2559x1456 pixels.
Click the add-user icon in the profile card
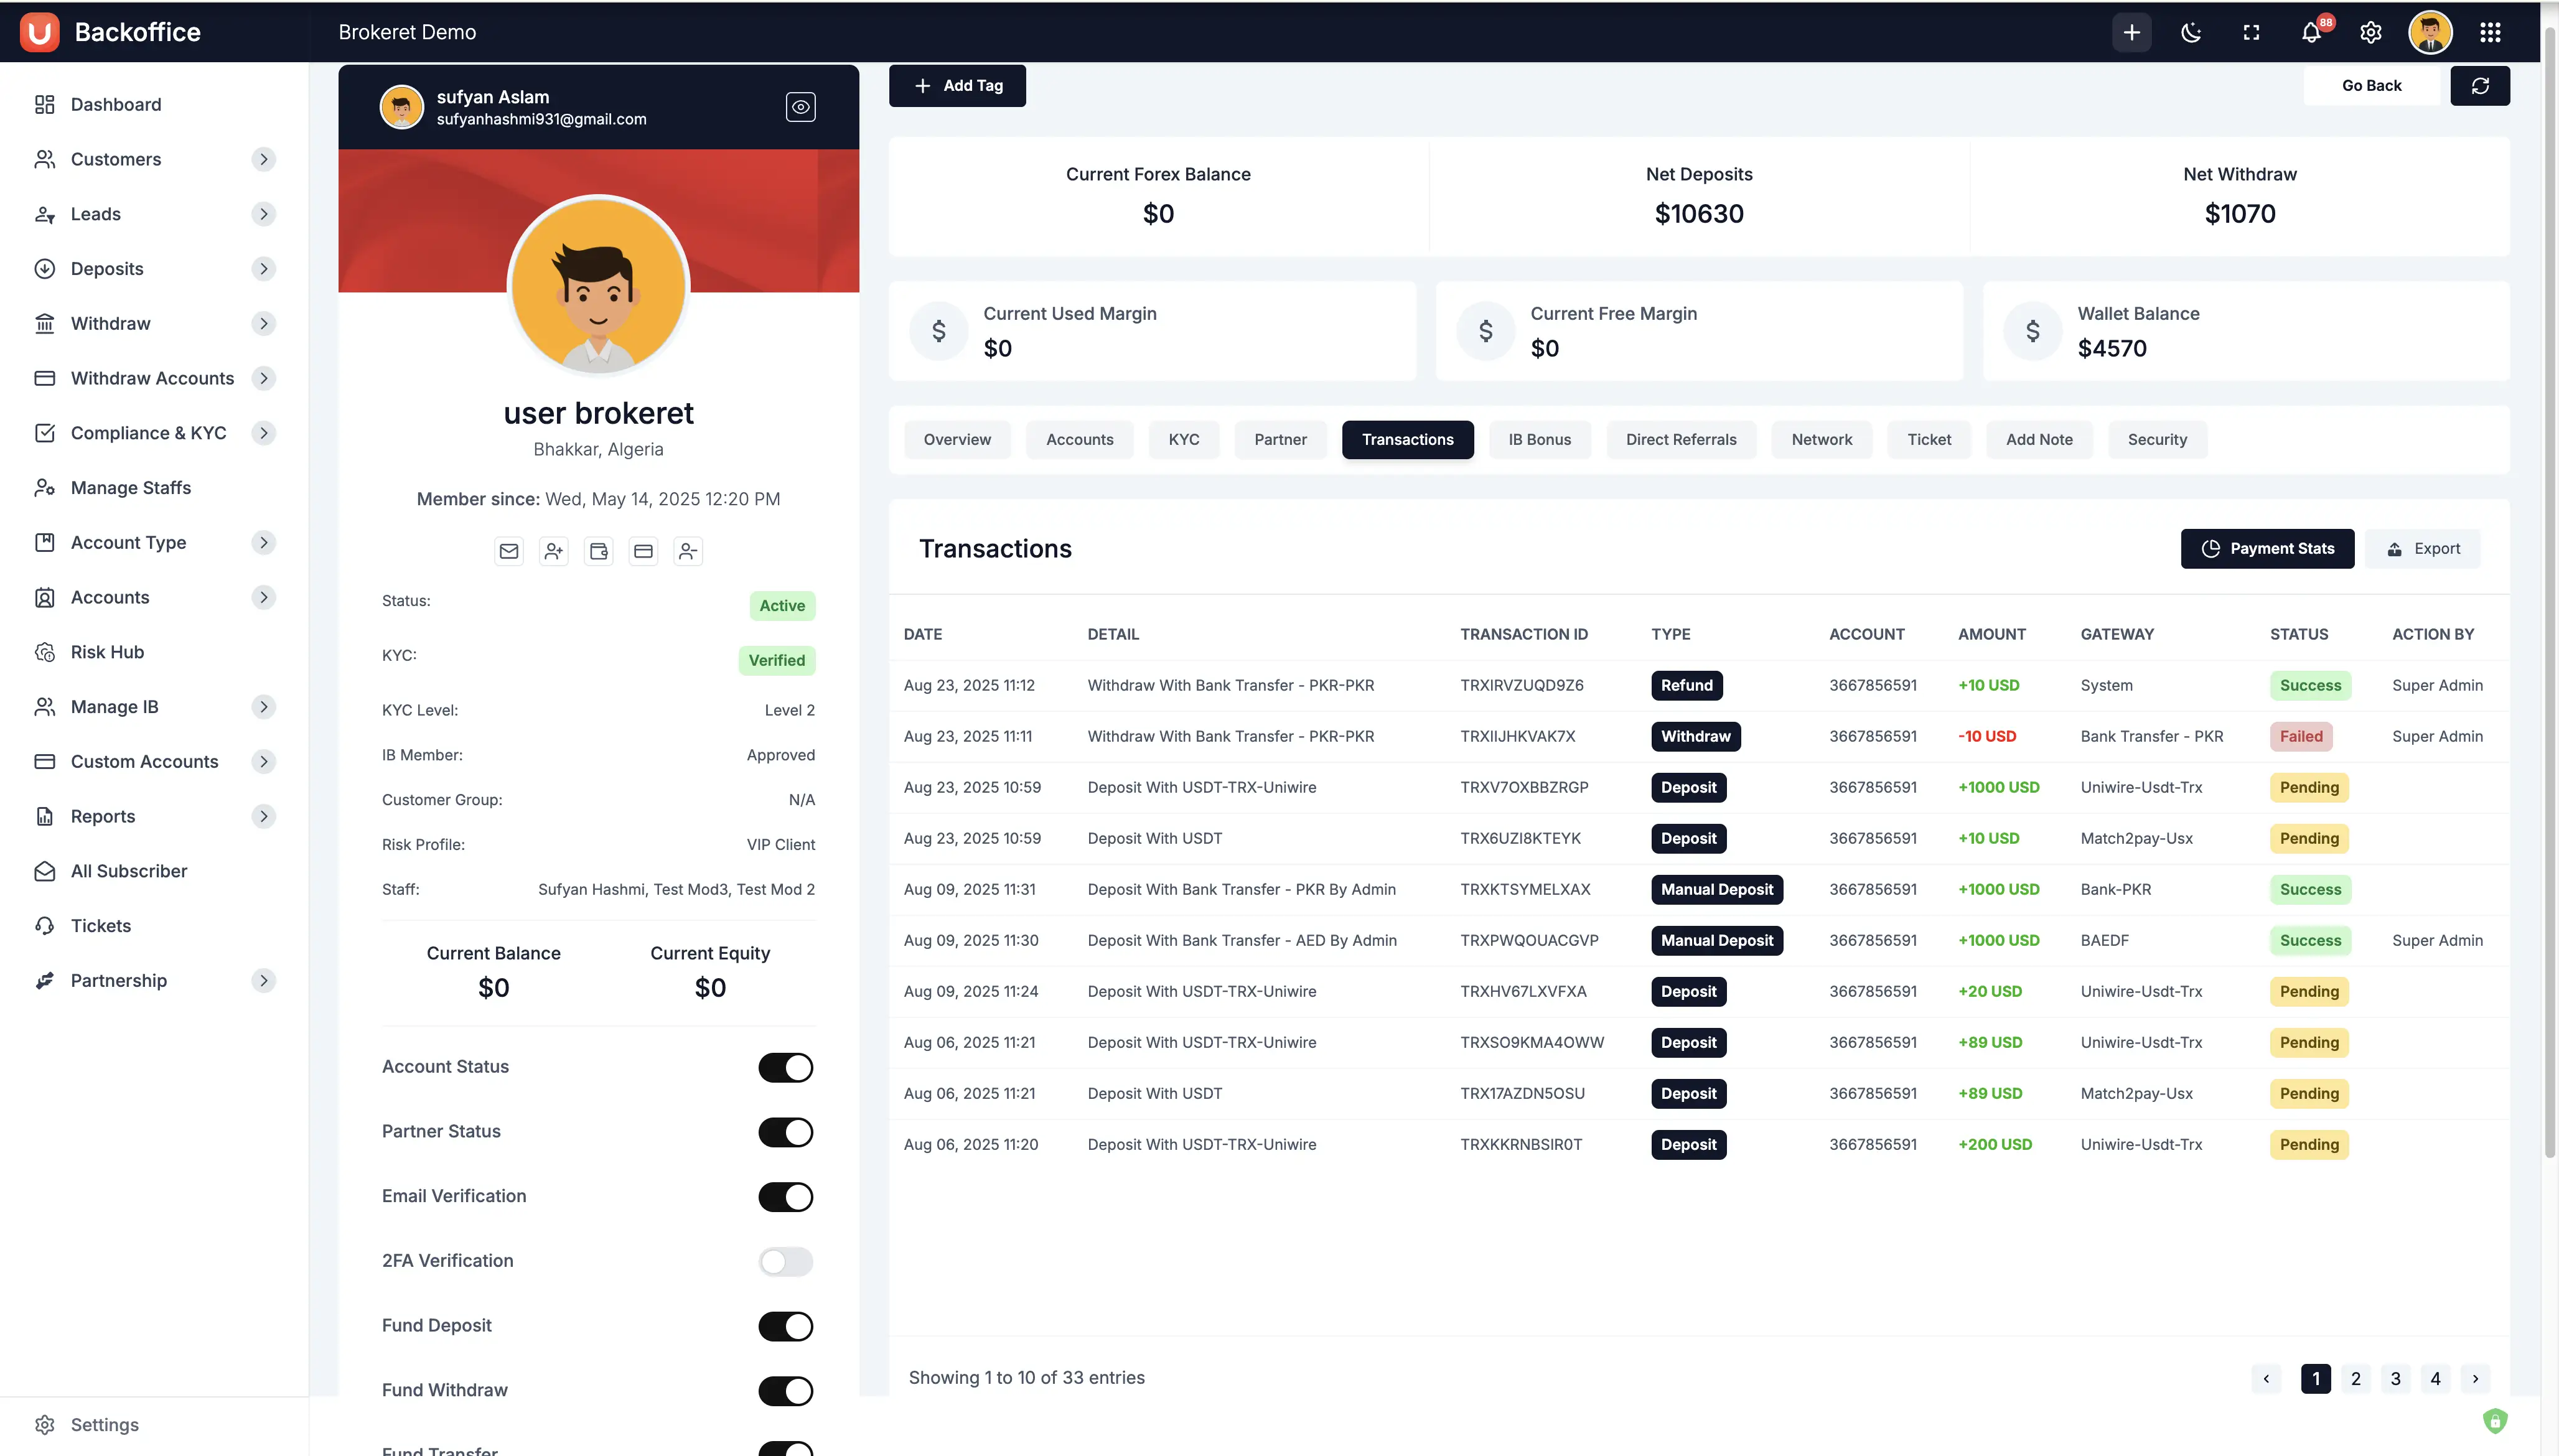pos(554,551)
